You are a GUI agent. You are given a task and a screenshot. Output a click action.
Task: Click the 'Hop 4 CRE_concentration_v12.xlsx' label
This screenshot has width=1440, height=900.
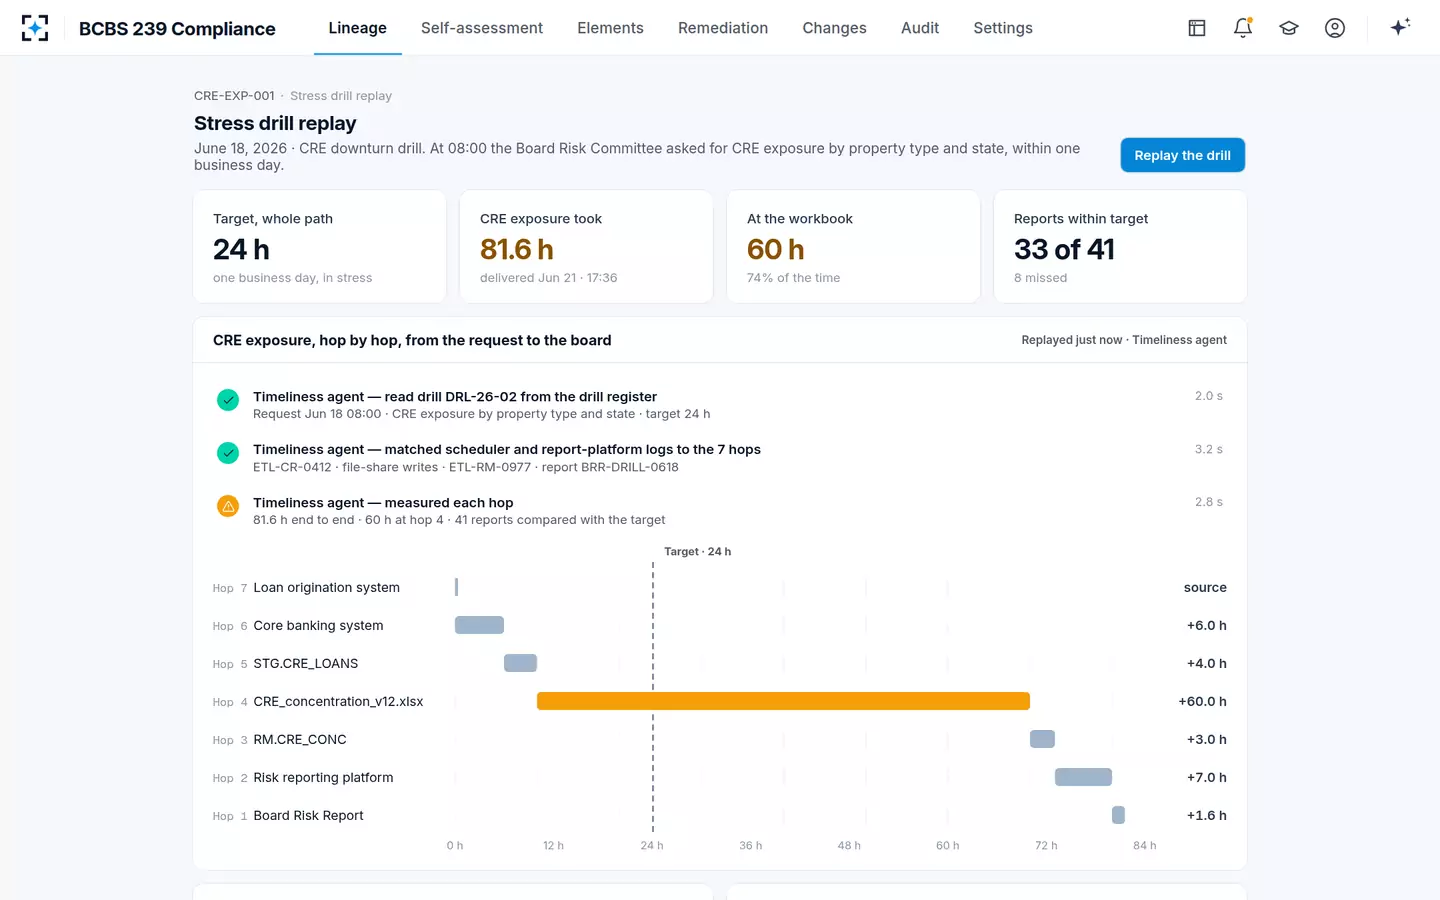click(x=318, y=702)
